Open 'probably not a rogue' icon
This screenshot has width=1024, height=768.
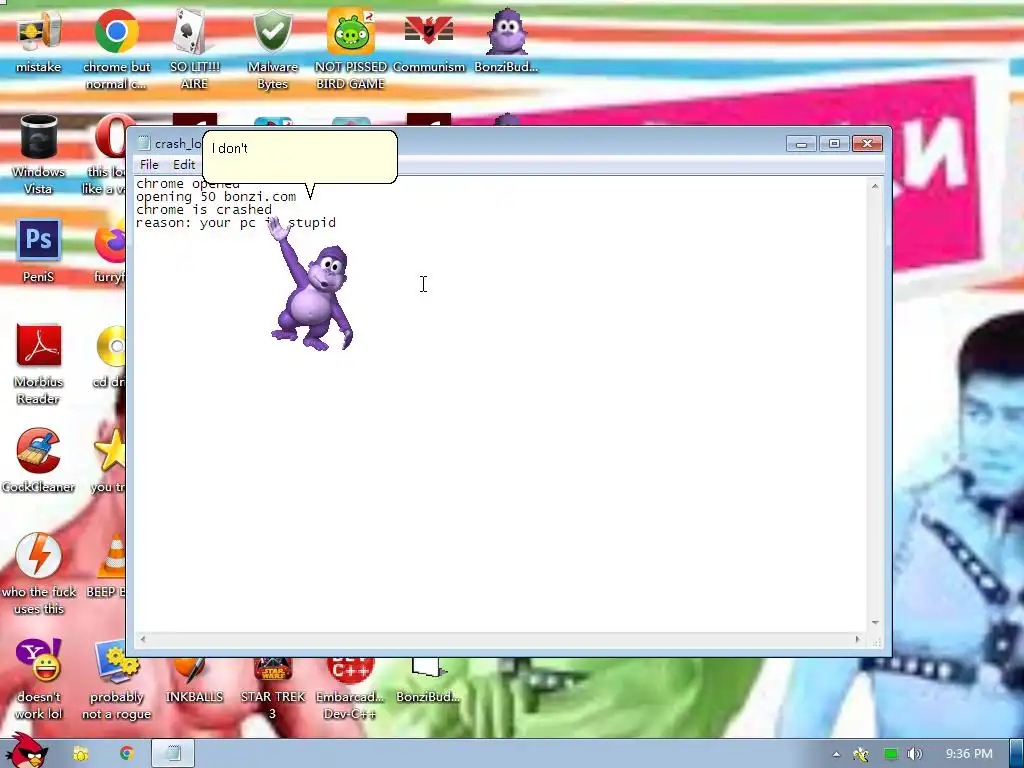click(116, 679)
